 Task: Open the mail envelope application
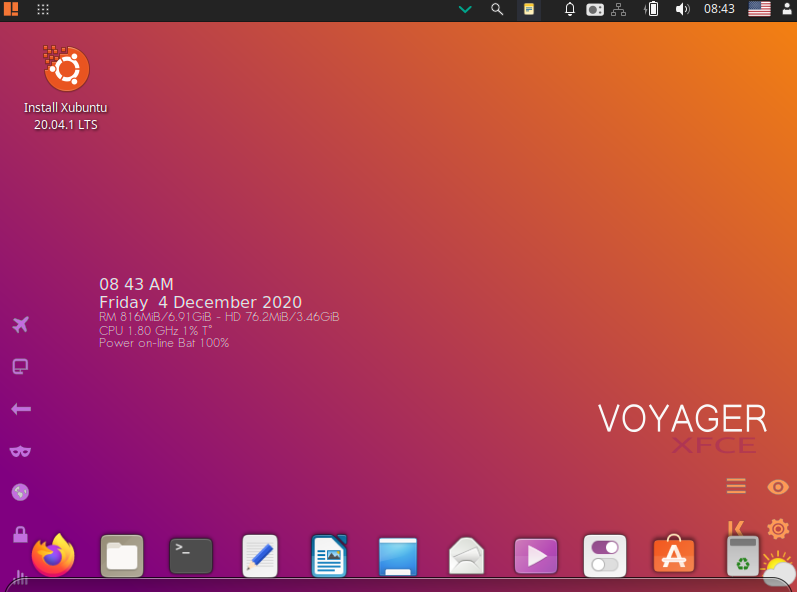(x=467, y=556)
